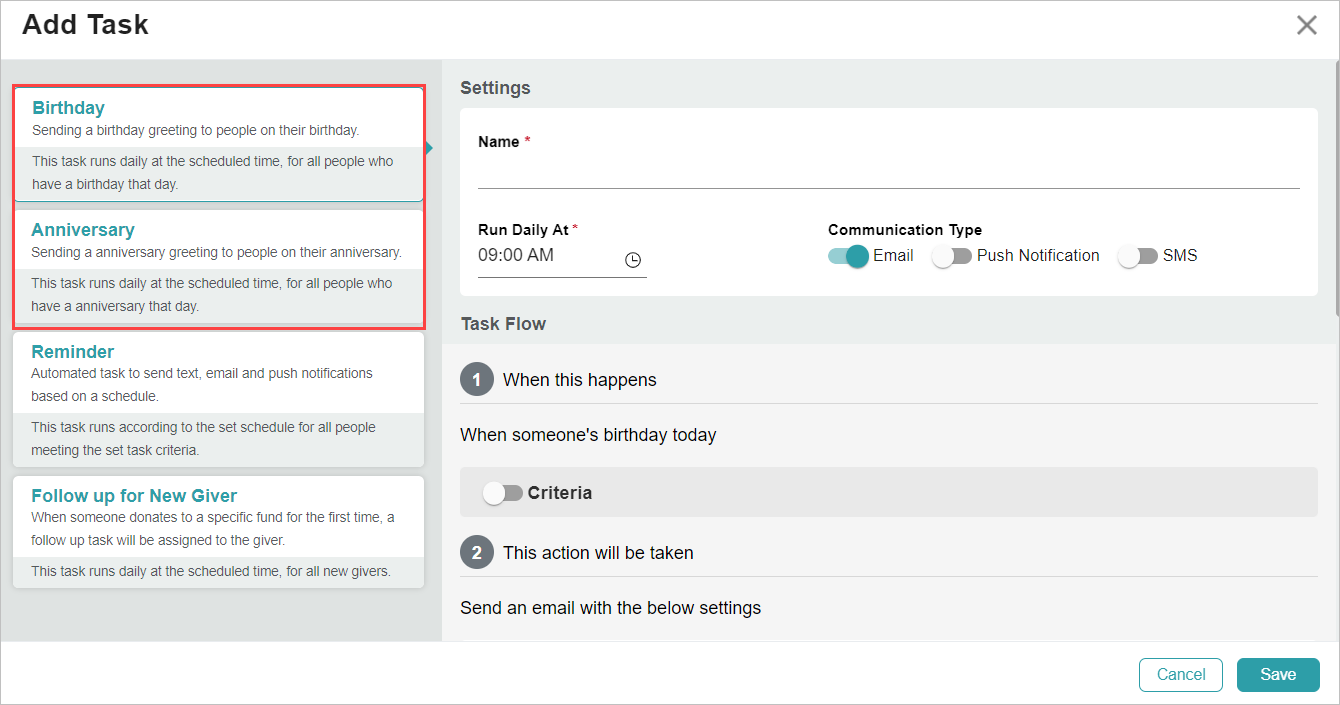The width and height of the screenshot is (1340, 705).
Task: Click the Add Task dialog title
Action: (x=85, y=25)
